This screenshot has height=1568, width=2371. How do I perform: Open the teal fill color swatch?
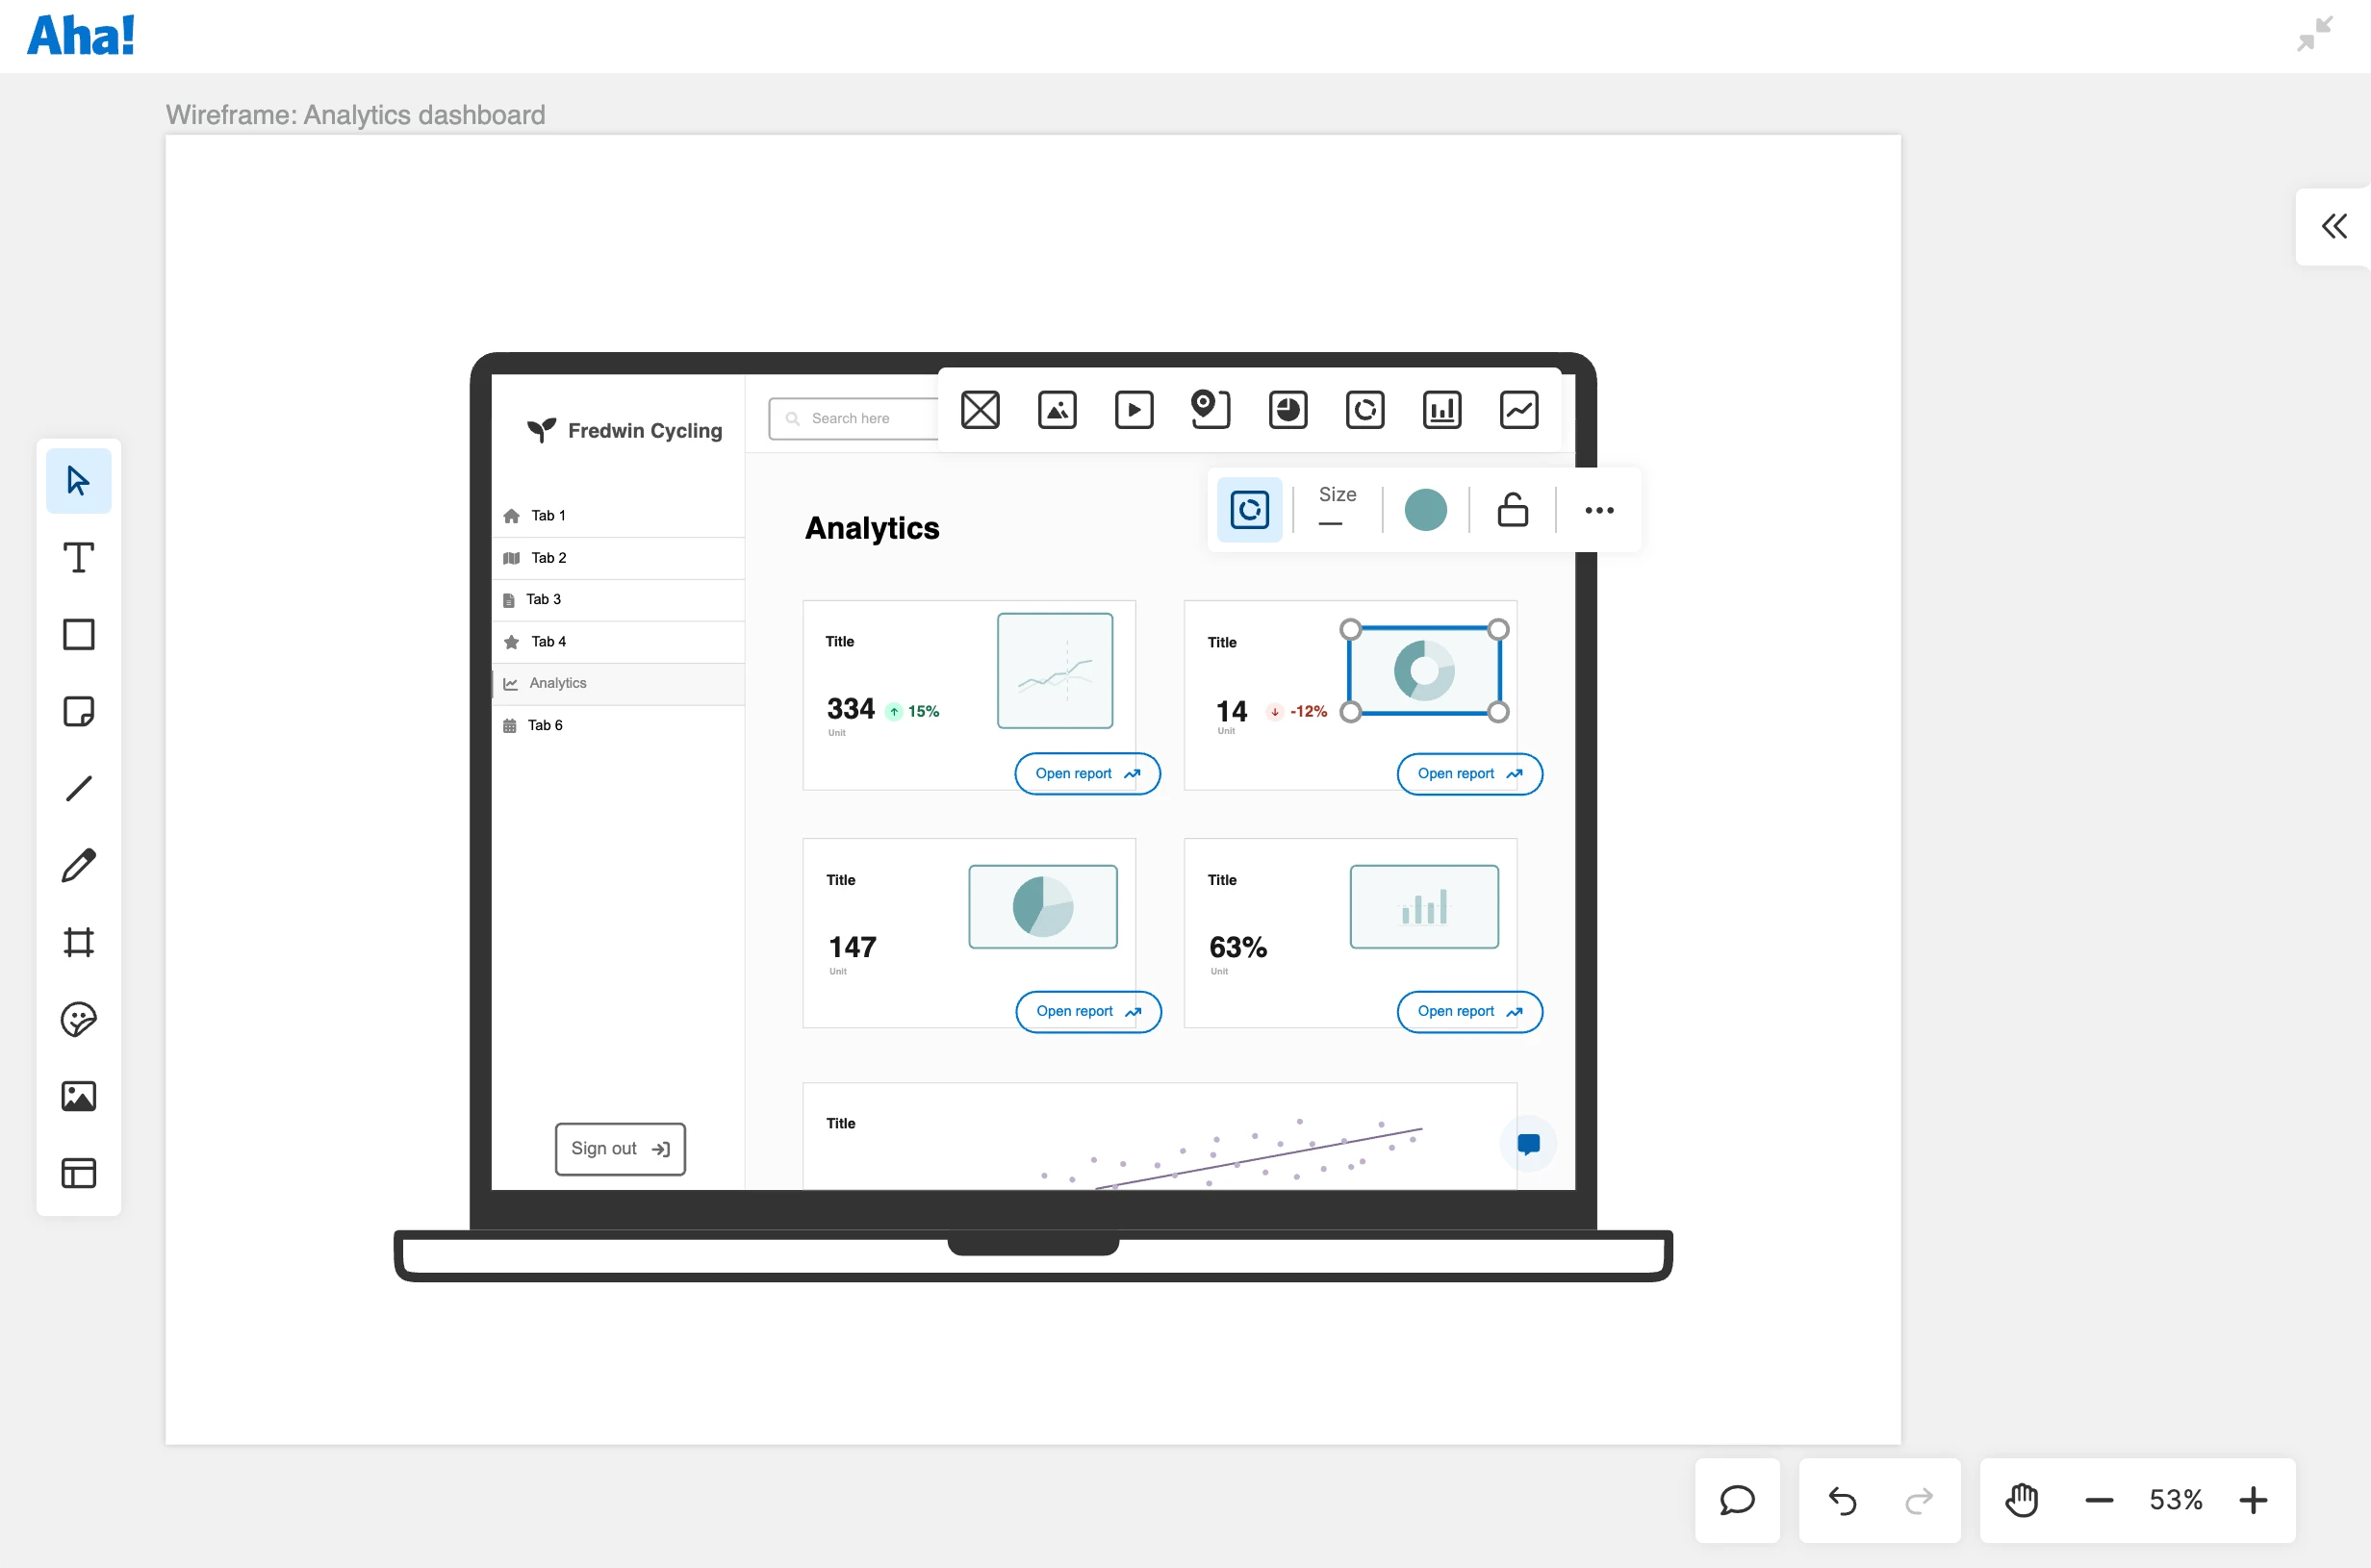pyautogui.click(x=1425, y=510)
